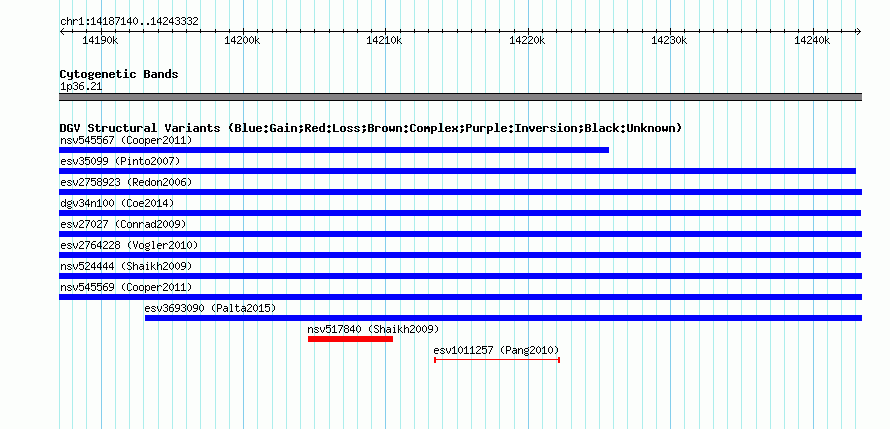Click the 14210k ruler tick label

pyautogui.click(x=385, y=40)
